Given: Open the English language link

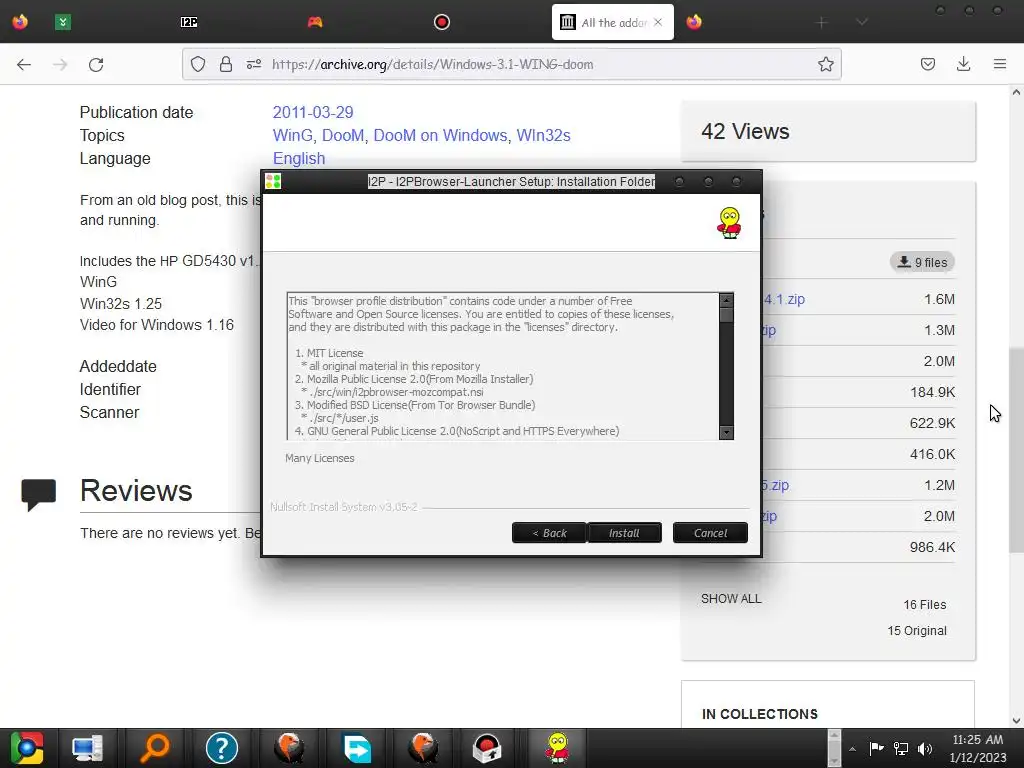Looking at the screenshot, I should coord(299,159).
